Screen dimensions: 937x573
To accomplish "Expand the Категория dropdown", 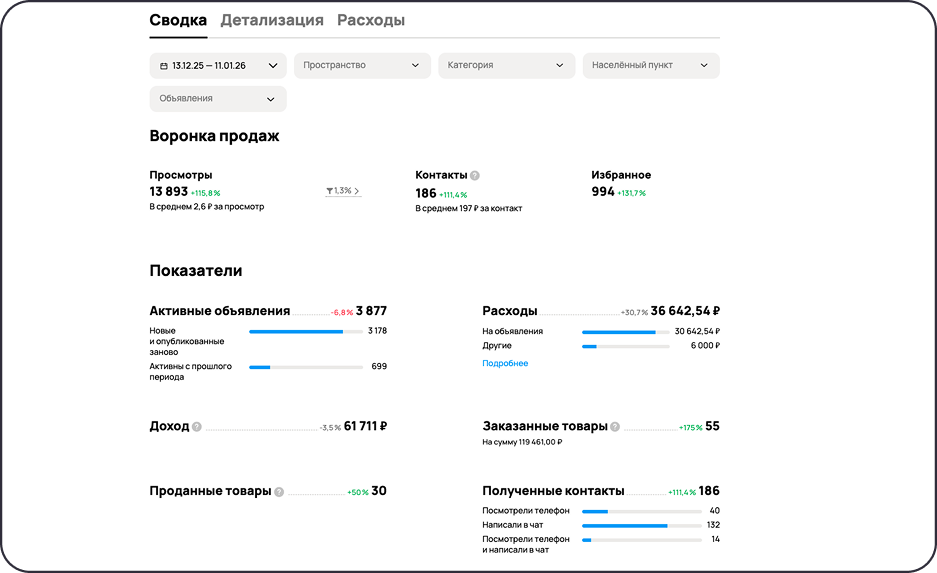I will 507,66.
